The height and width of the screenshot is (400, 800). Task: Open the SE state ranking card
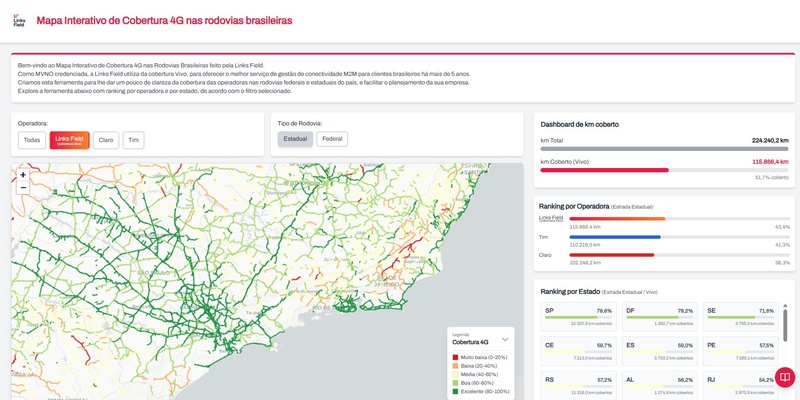coord(741,316)
